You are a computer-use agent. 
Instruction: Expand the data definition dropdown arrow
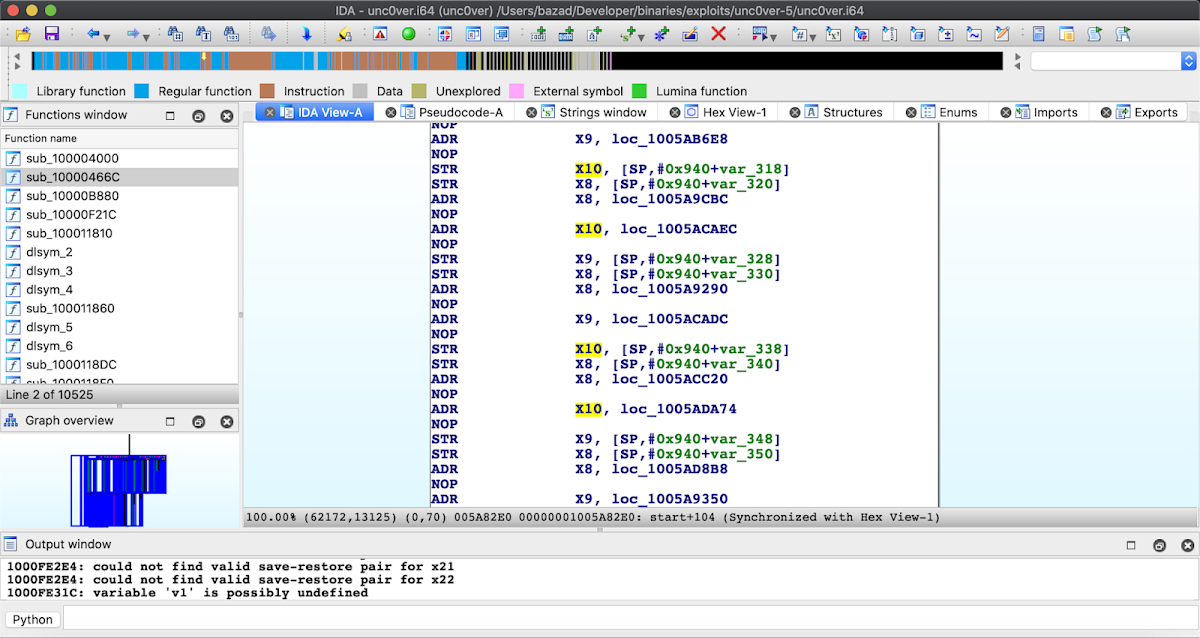(772, 36)
